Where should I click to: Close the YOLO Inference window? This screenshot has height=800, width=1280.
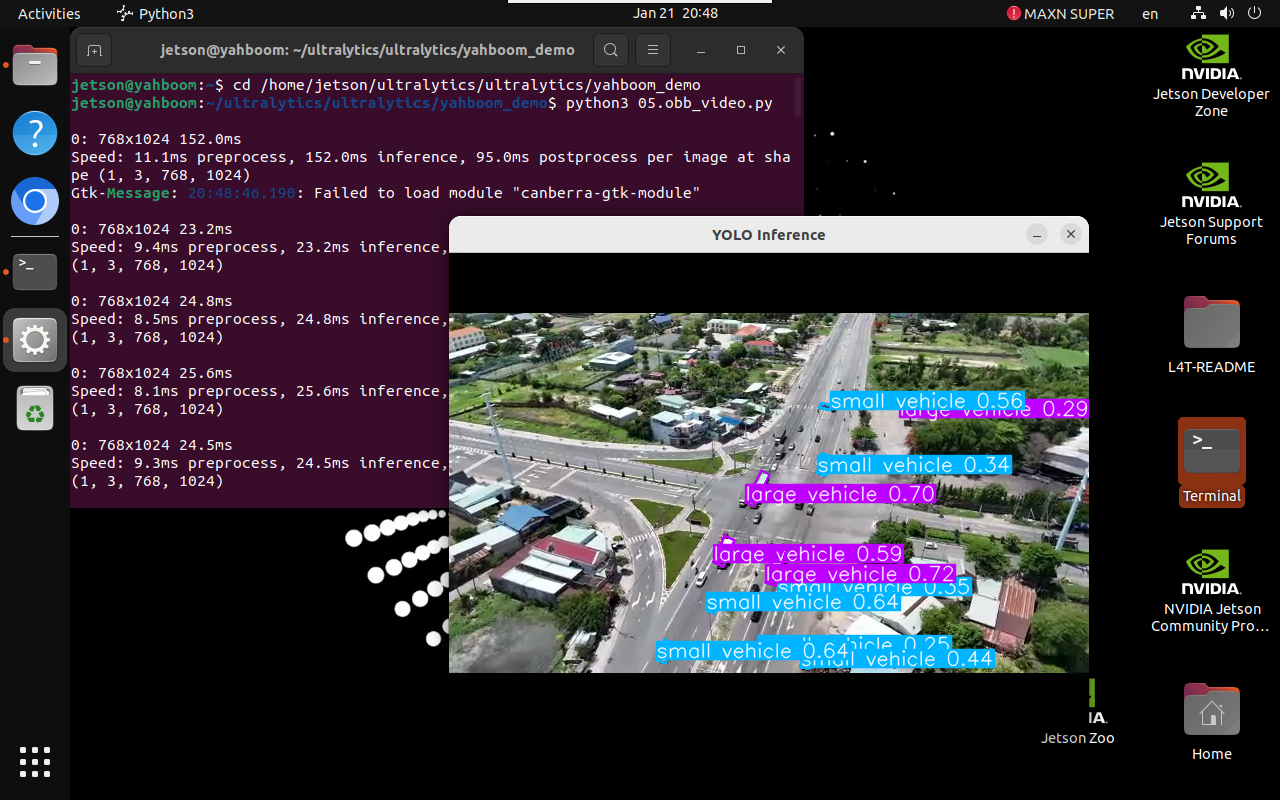1070,235
